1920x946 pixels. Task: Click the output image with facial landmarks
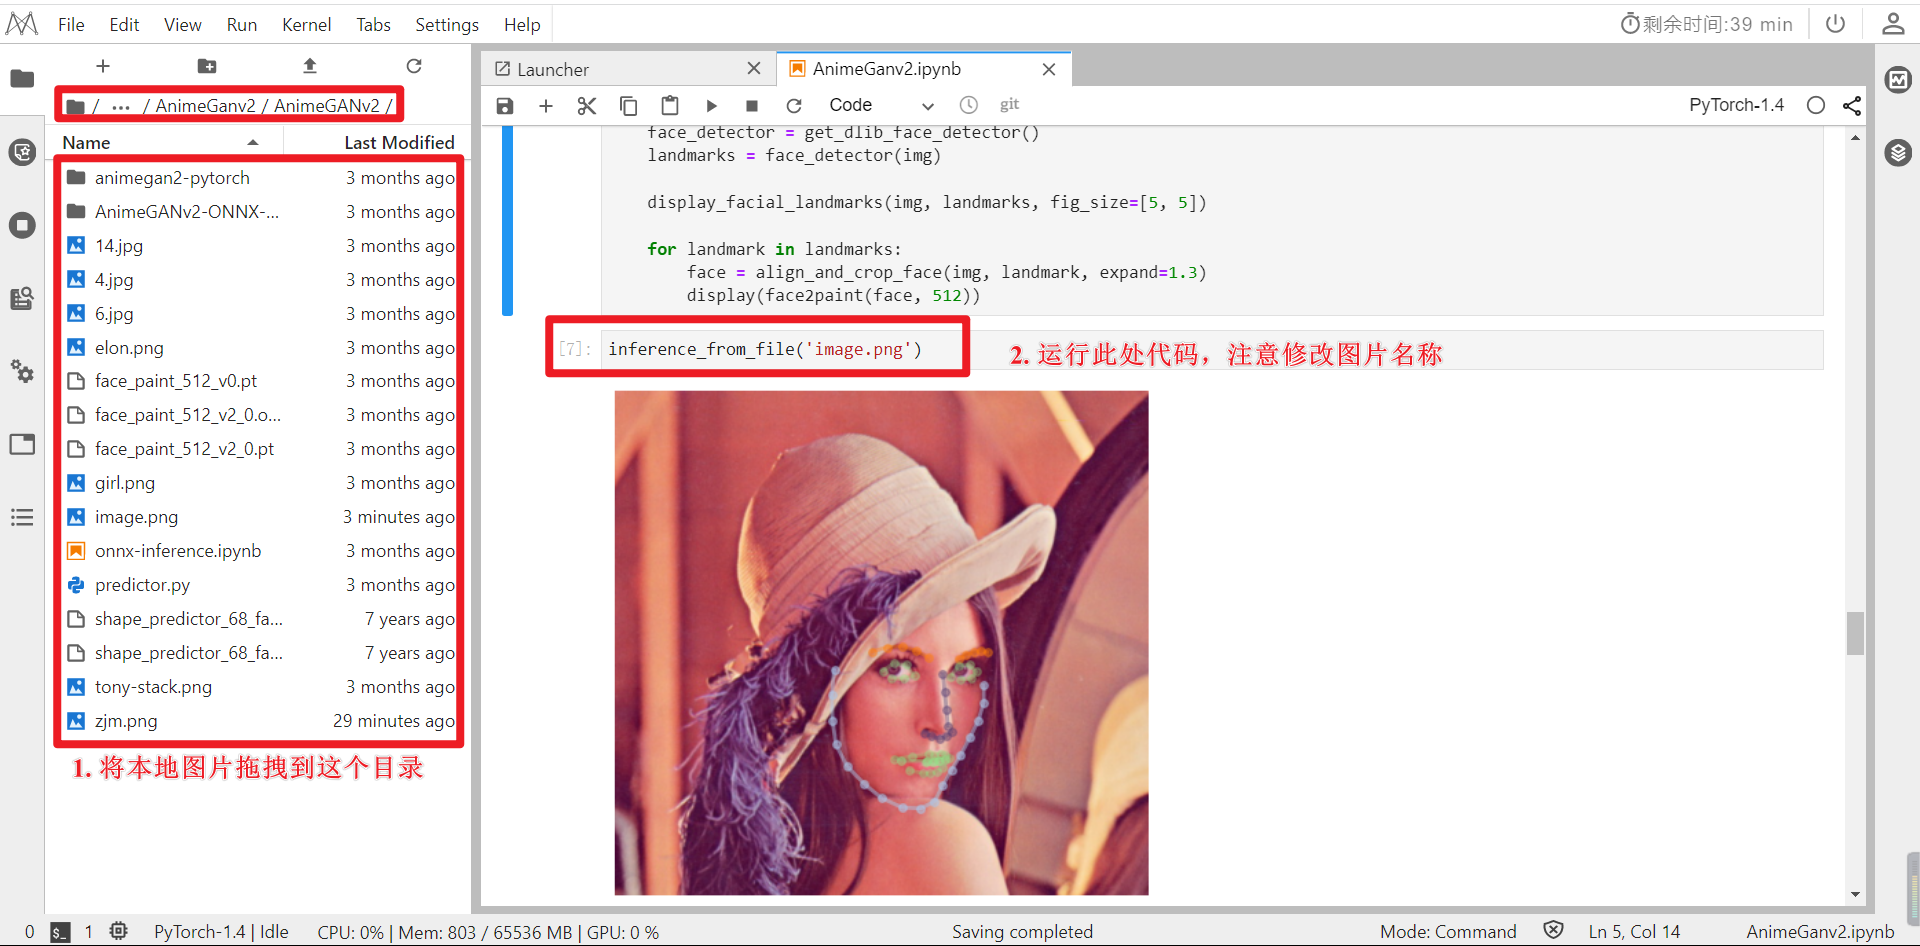[881, 642]
